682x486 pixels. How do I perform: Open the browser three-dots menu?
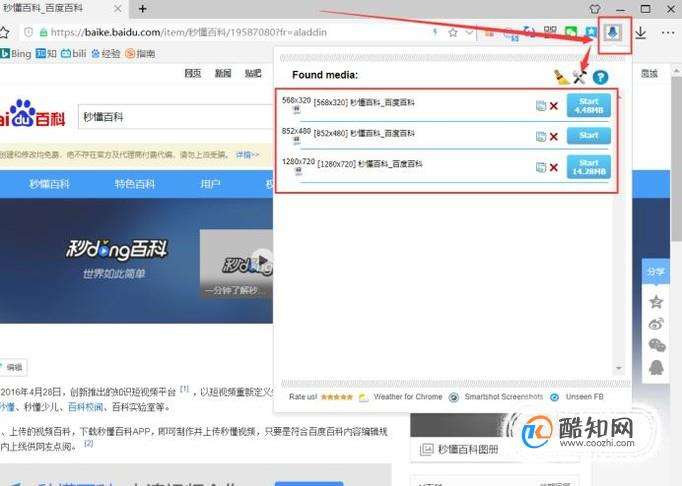668,33
